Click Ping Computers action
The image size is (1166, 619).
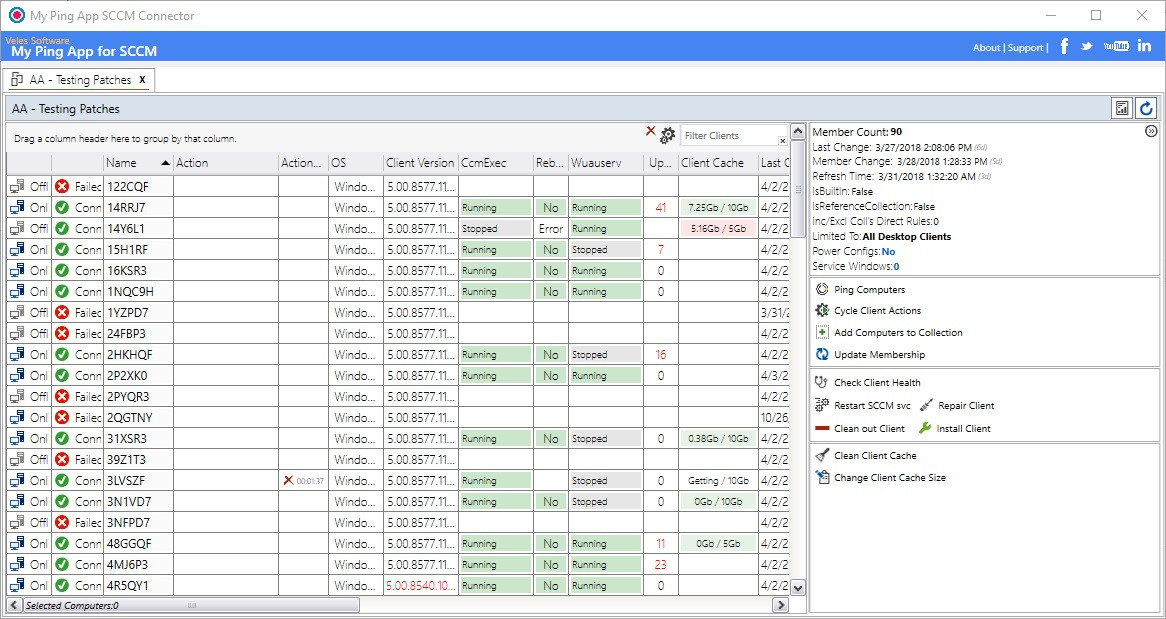point(860,289)
